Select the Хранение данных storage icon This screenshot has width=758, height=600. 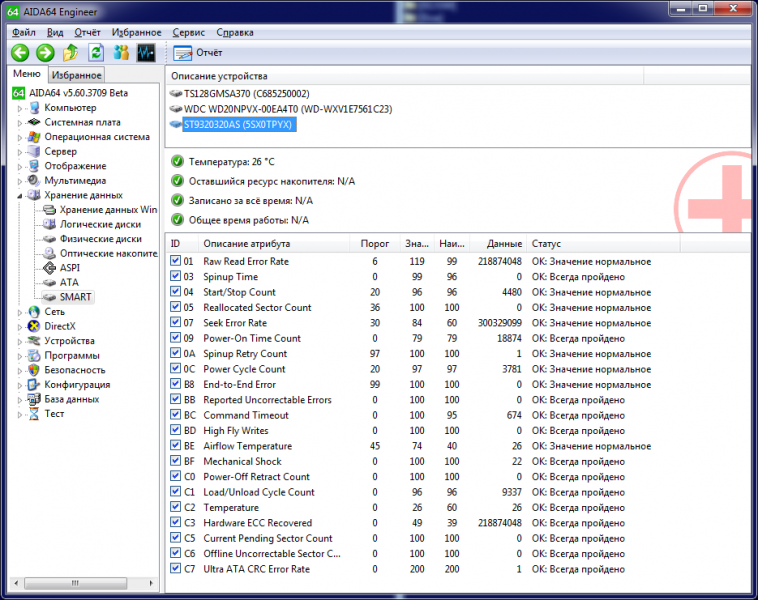[34, 195]
